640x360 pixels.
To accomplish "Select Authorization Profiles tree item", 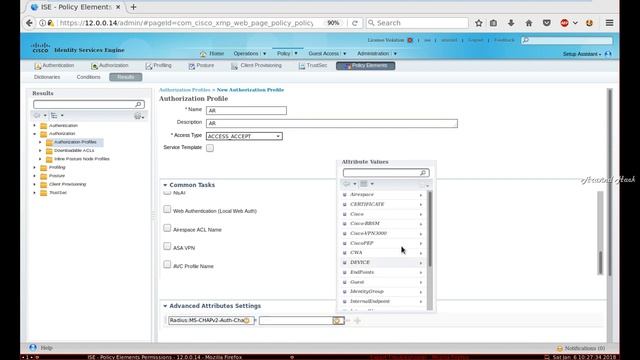I will pyautogui.click(x=75, y=142).
